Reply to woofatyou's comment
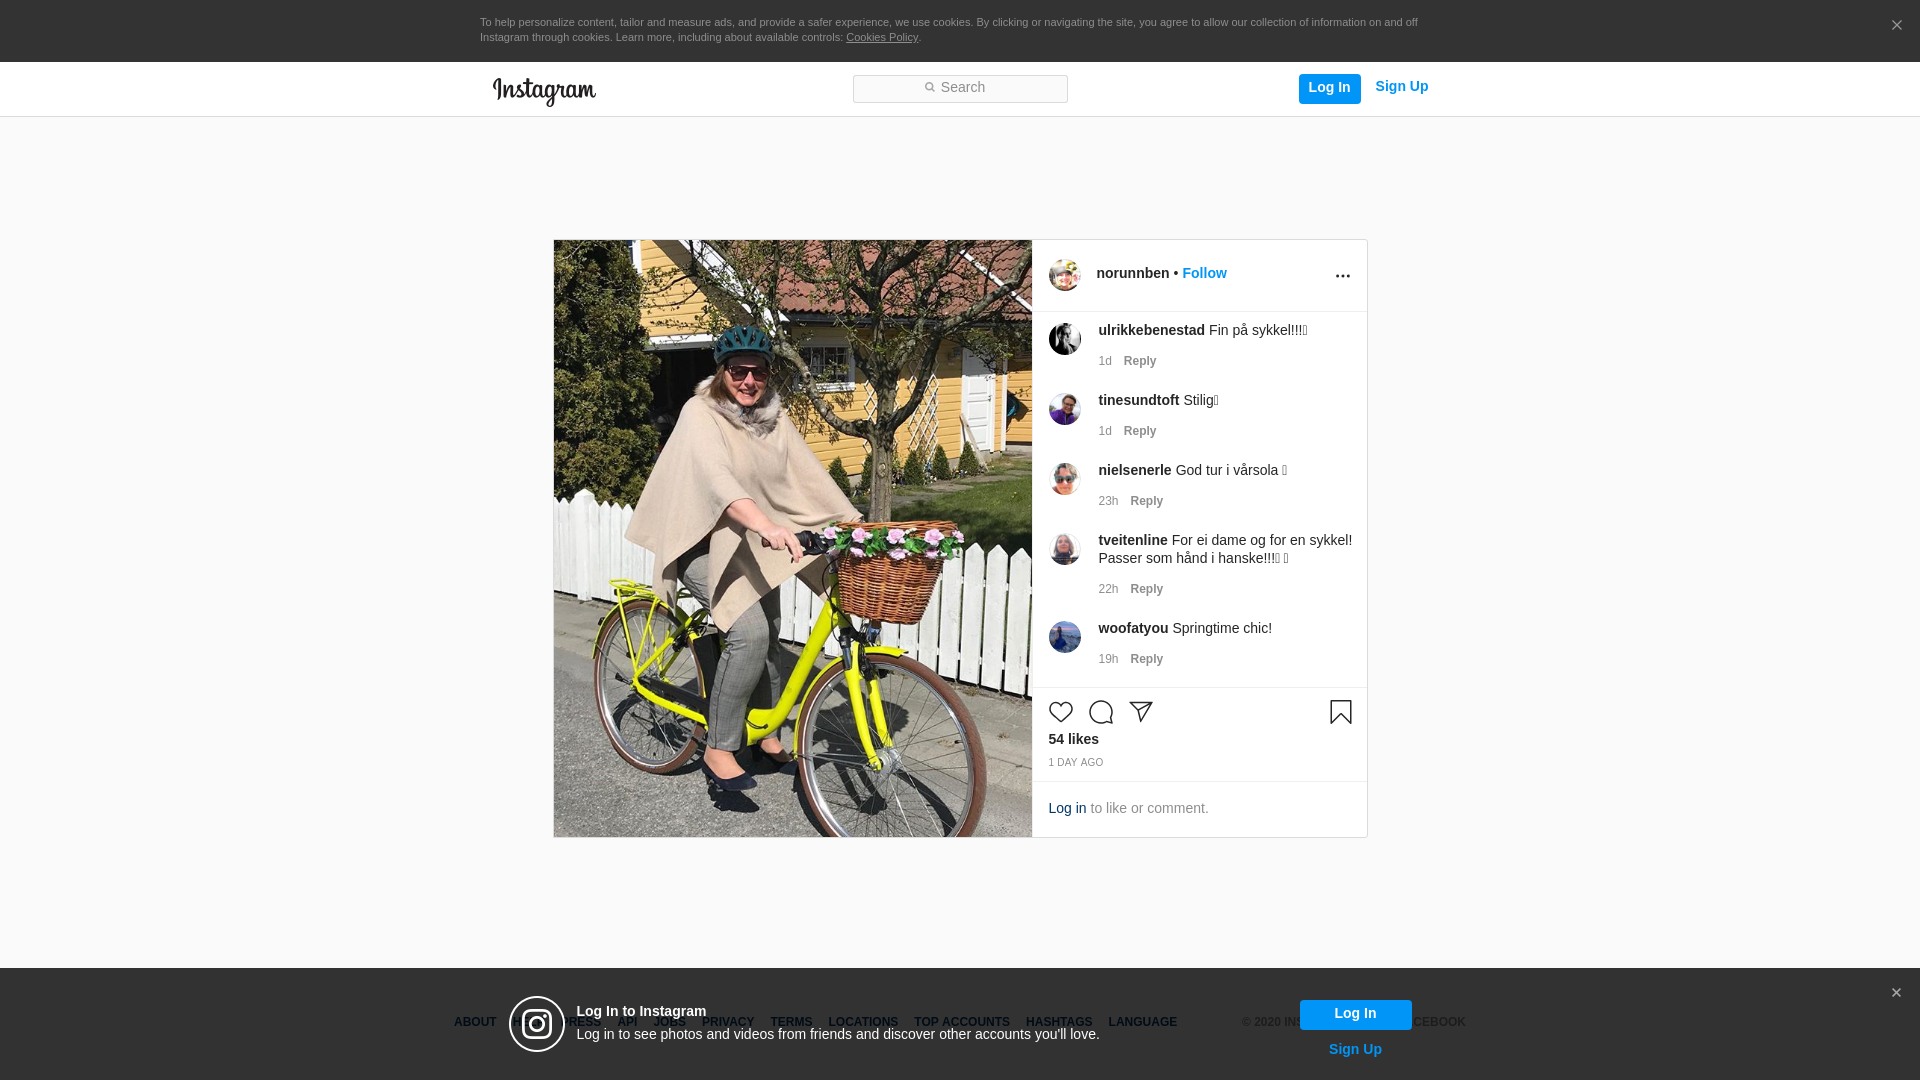Viewport: 1920px width, 1080px height. 1147,659
